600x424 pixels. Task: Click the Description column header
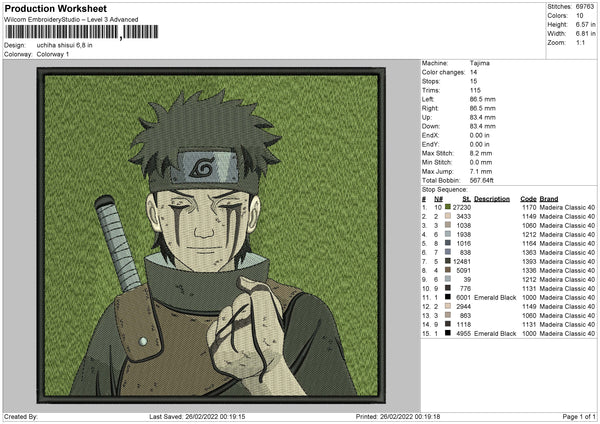[492, 199]
